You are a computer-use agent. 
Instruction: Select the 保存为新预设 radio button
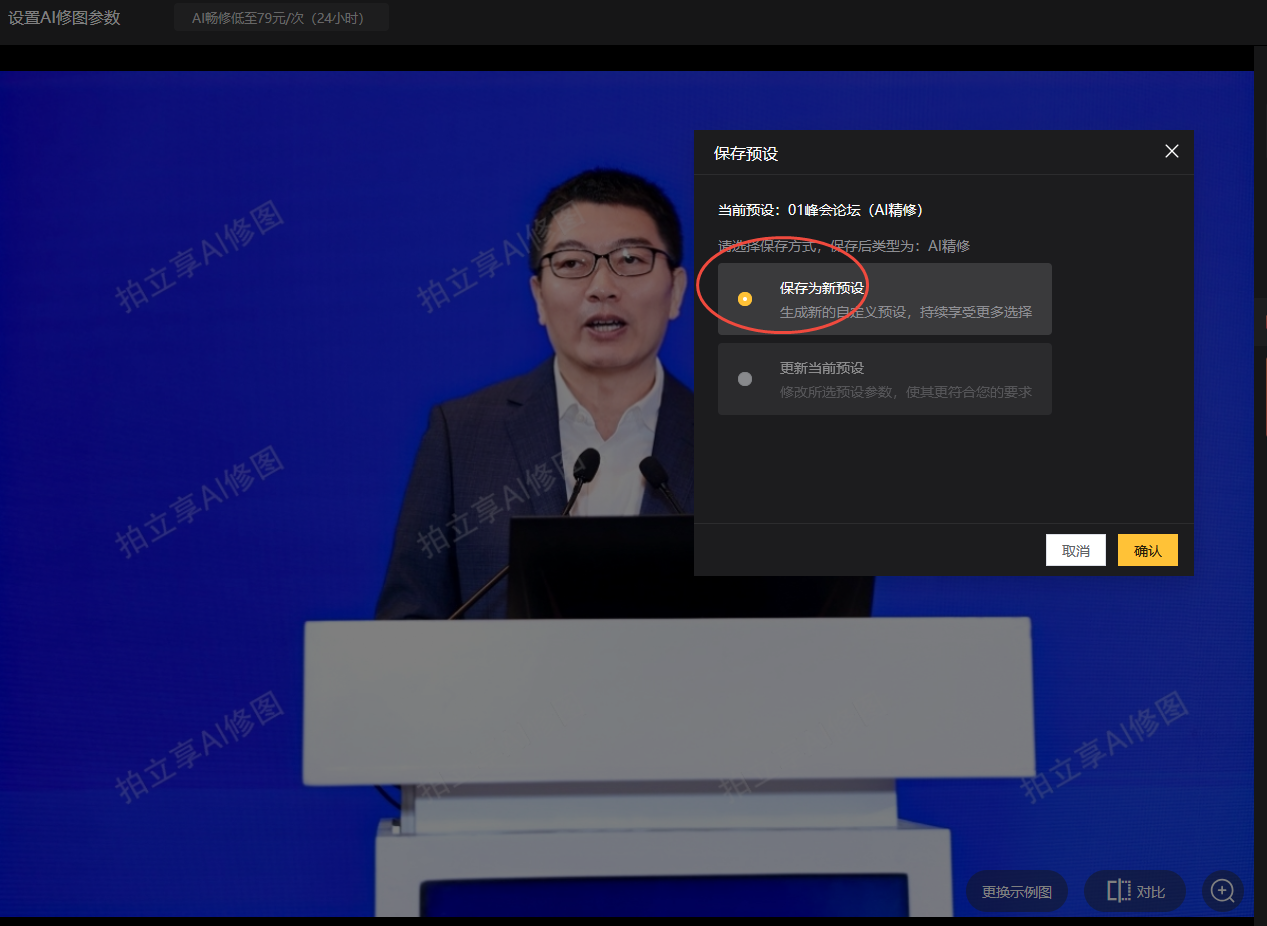(745, 299)
